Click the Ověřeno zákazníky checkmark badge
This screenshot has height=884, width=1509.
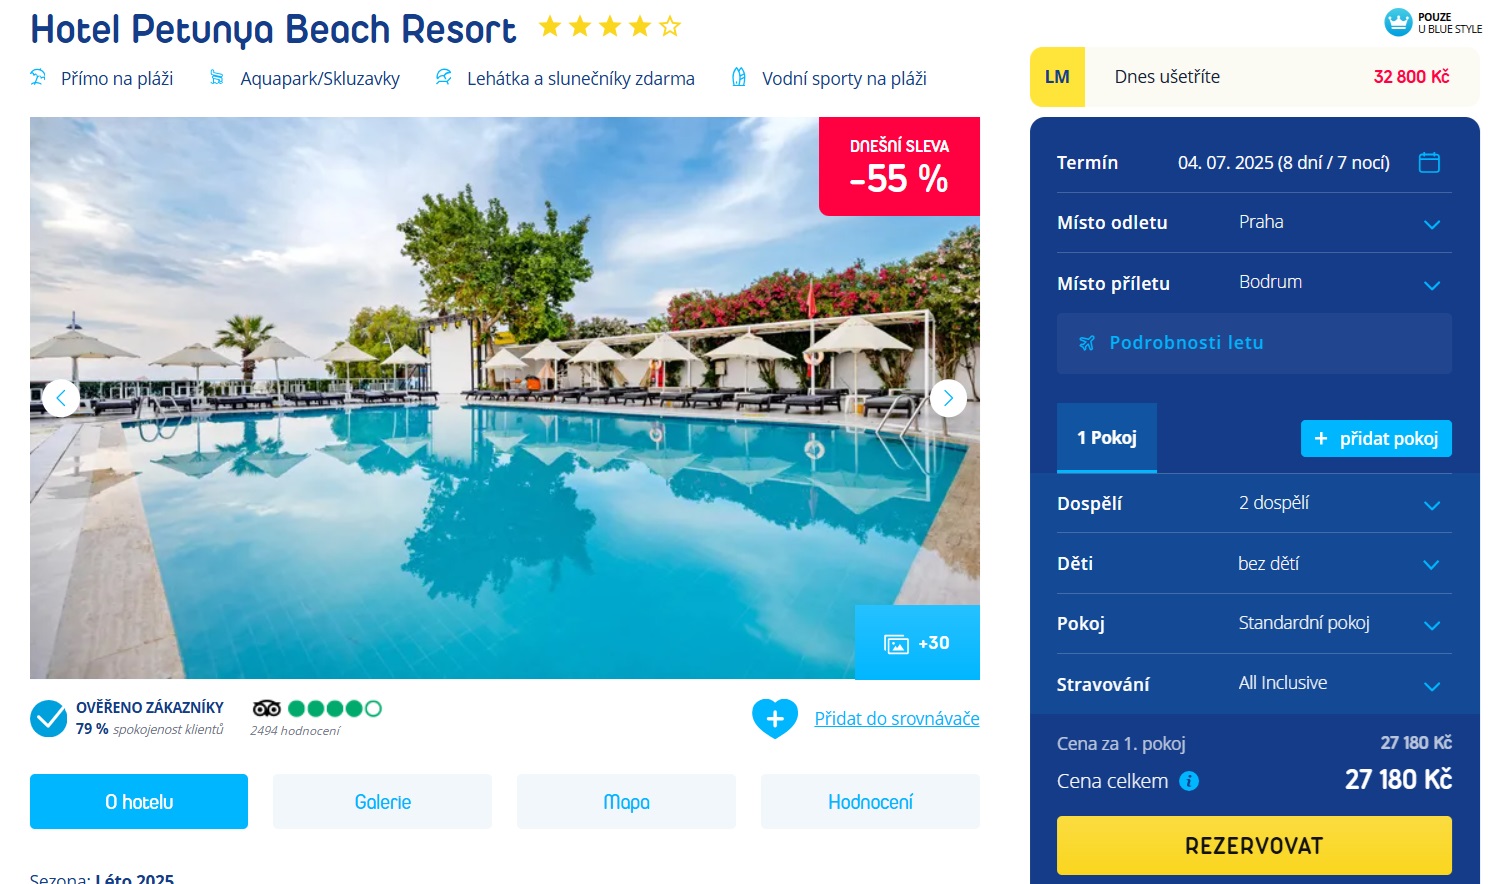pyautogui.click(x=48, y=718)
